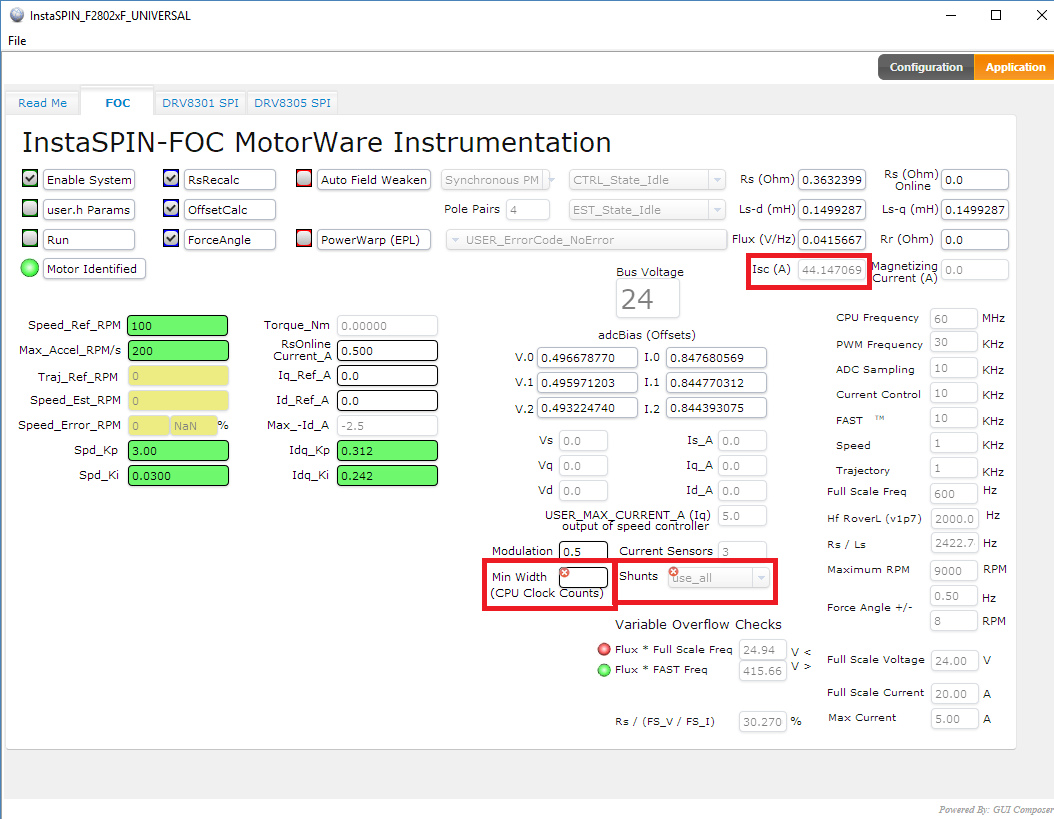Click the V.0 adcBias offset field

(587, 358)
